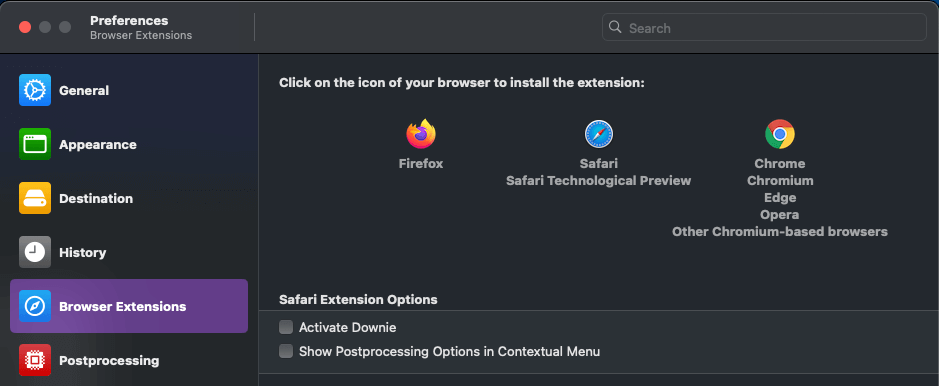Select the Appearance window icon

point(35,144)
